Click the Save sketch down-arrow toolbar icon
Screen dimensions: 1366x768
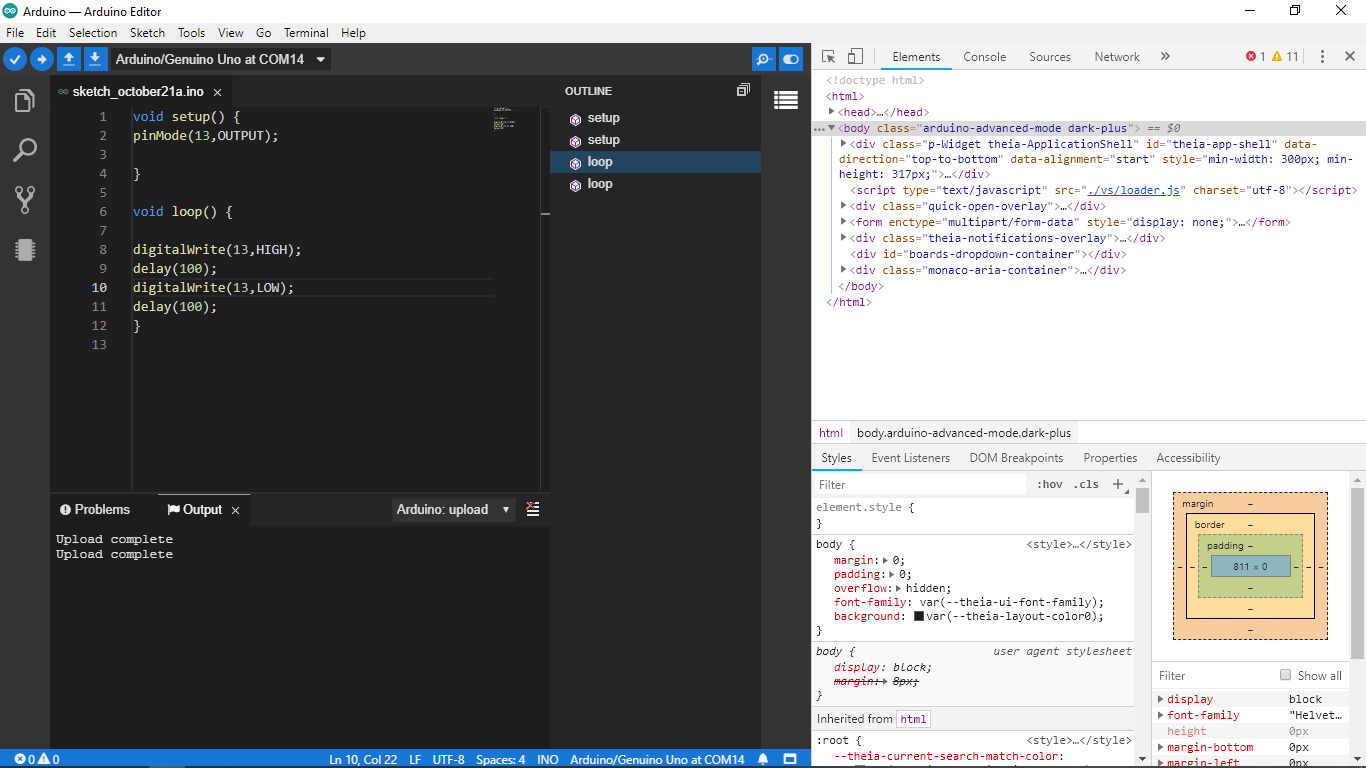(x=95, y=59)
